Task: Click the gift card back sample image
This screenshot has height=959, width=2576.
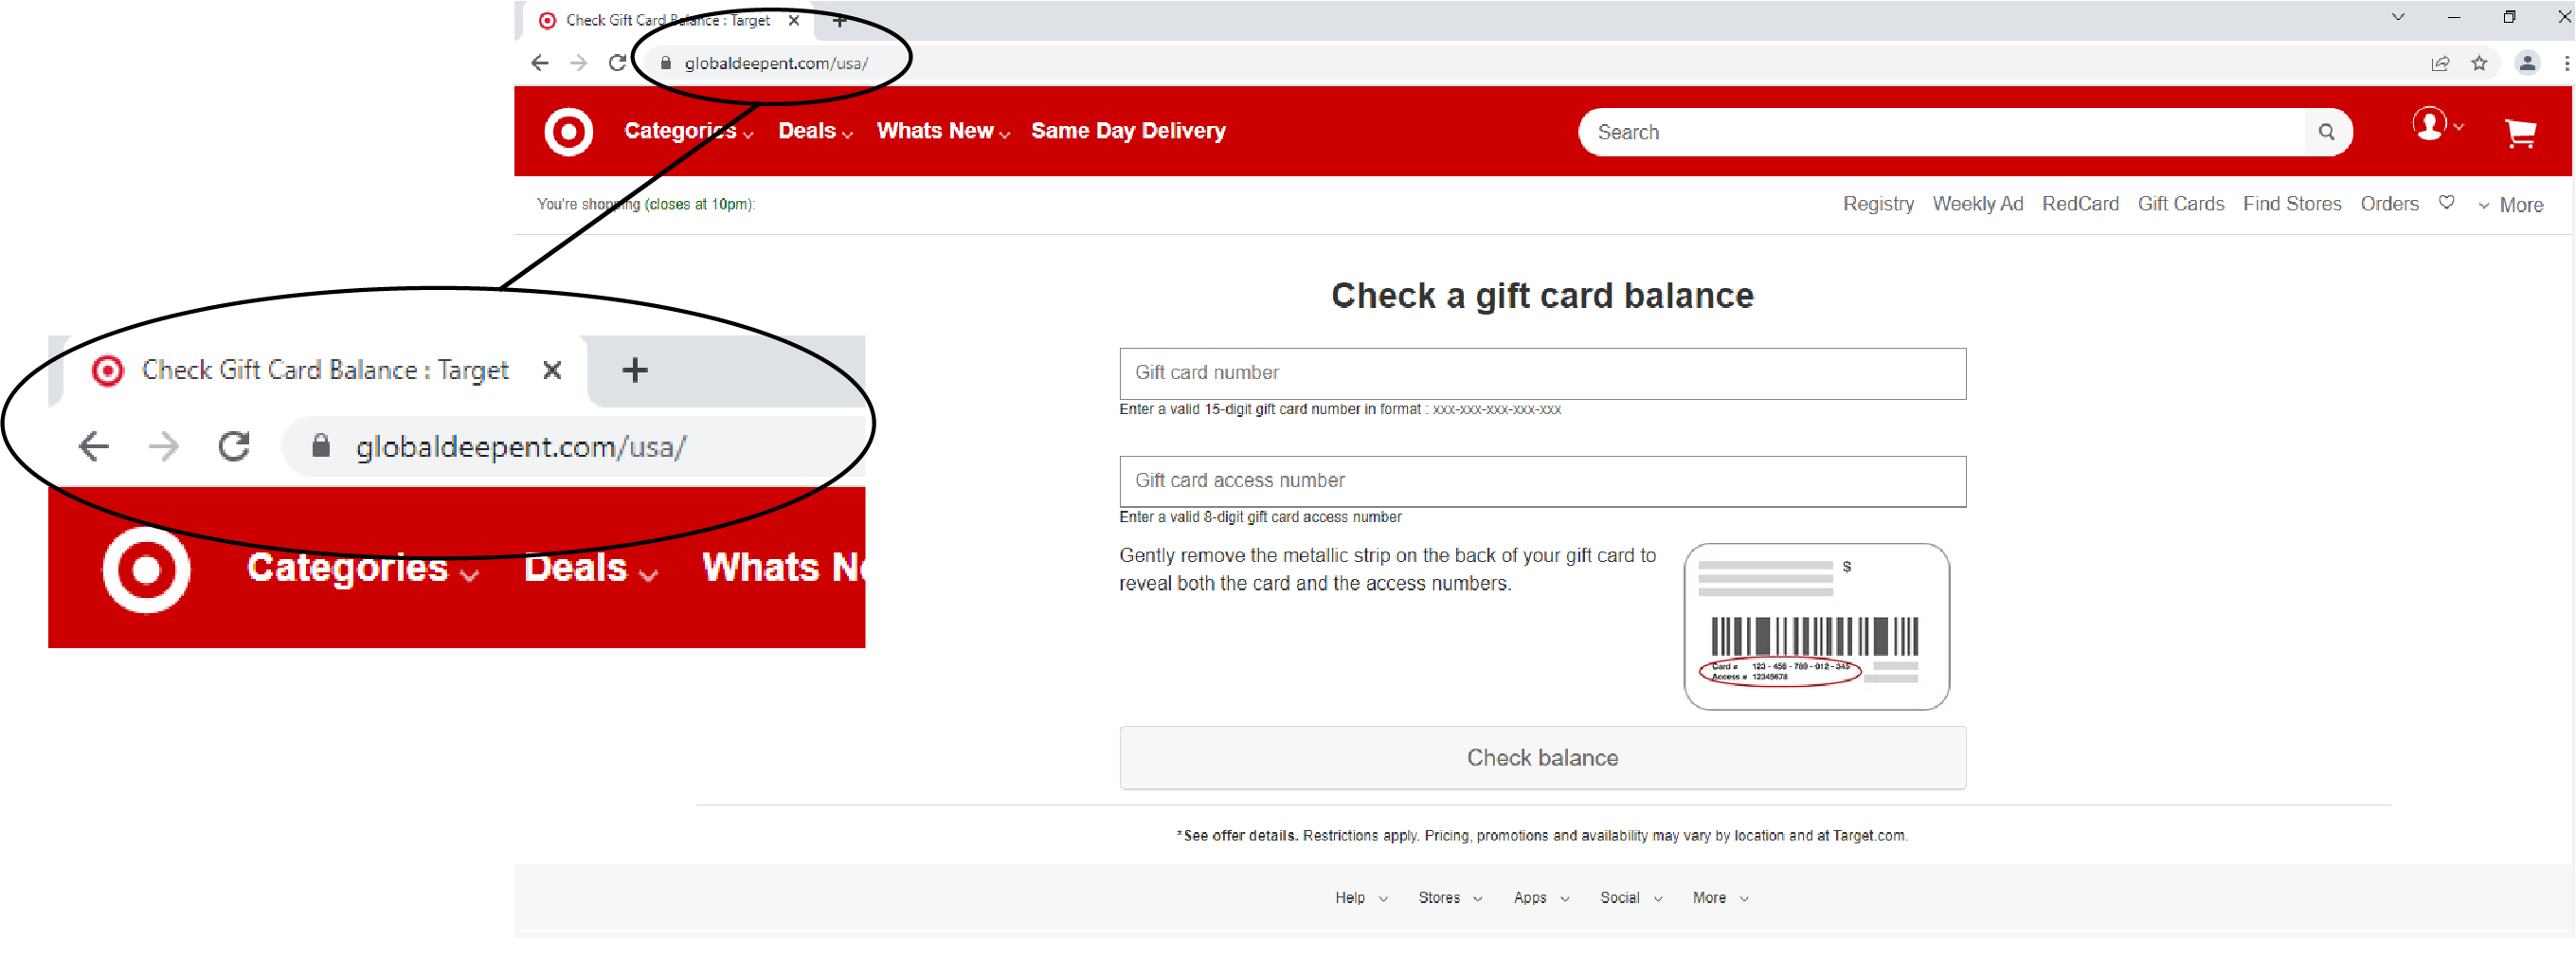Action: pyautogui.click(x=1816, y=627)
